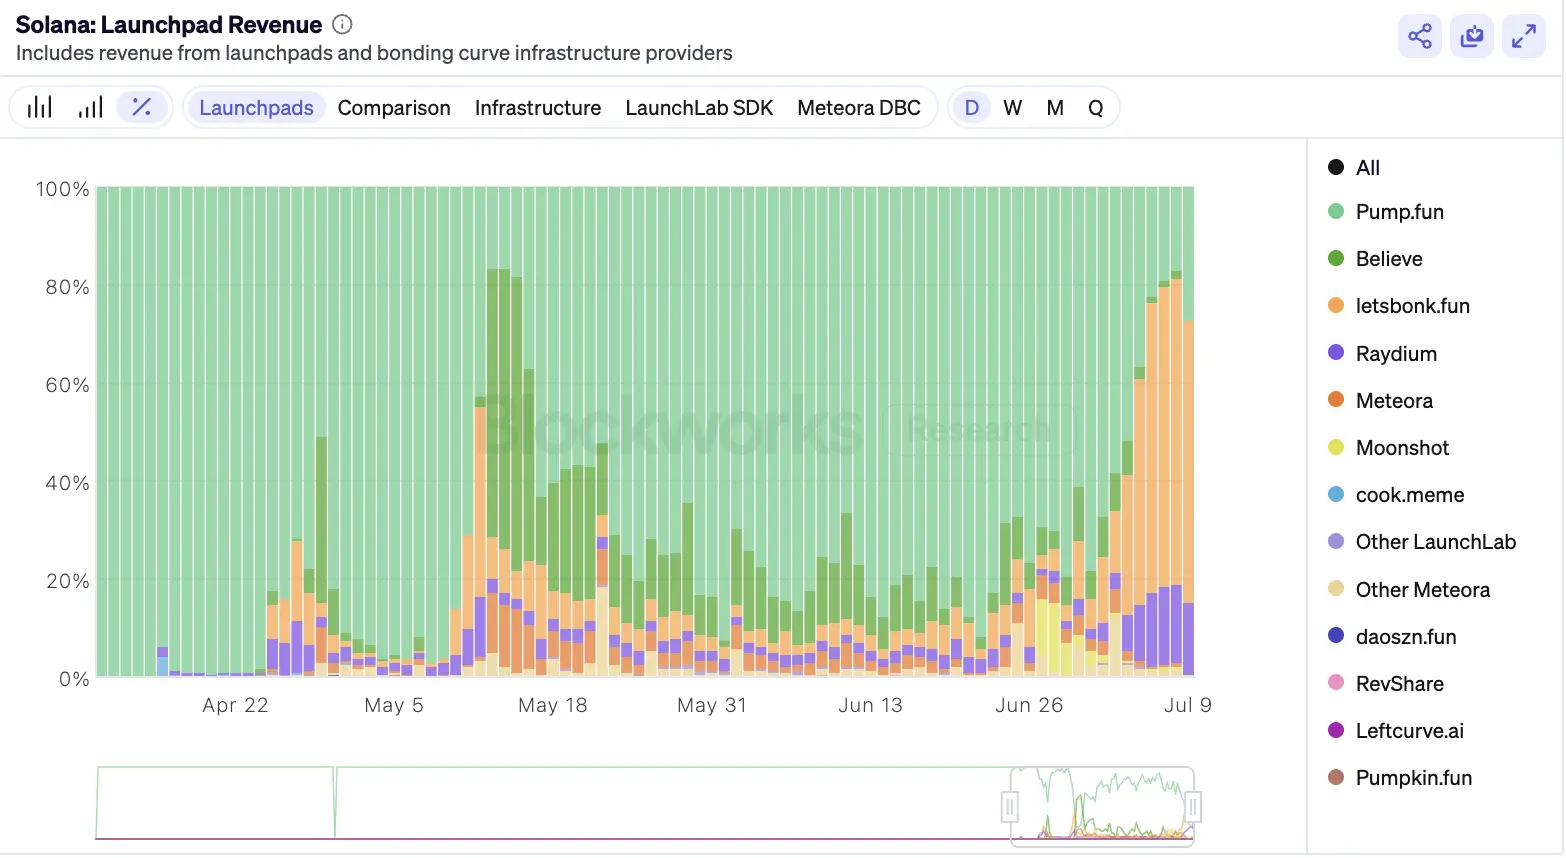Click the right range slider handle
The width and height of the screenshot is (1566, 858).
[x=1193, y=806]
